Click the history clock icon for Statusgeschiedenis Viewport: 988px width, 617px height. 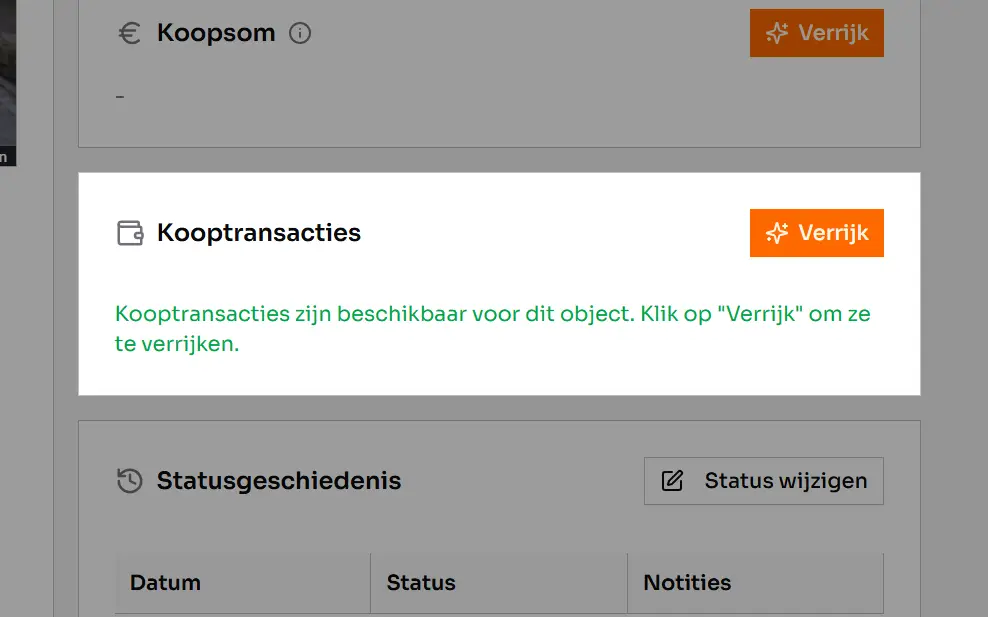[x=128, y=481]
